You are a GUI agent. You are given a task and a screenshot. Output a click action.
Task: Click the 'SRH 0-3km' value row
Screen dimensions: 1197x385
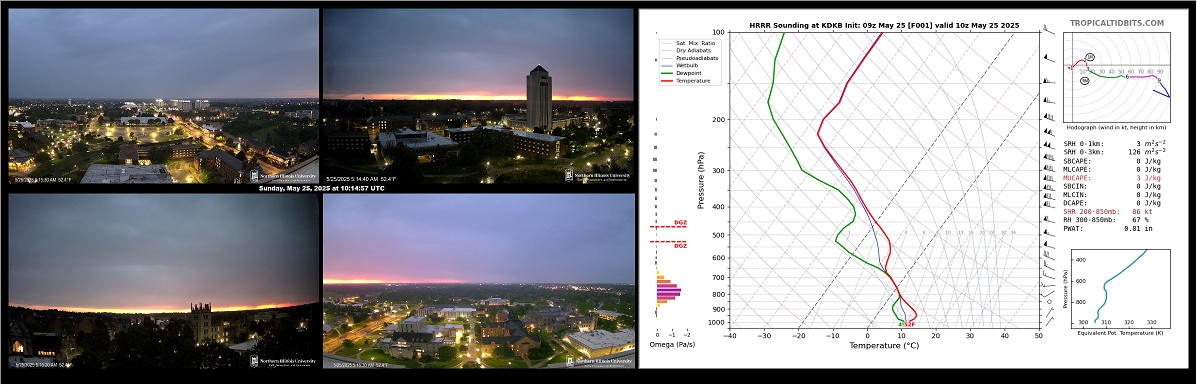[x=1115, y=152]
